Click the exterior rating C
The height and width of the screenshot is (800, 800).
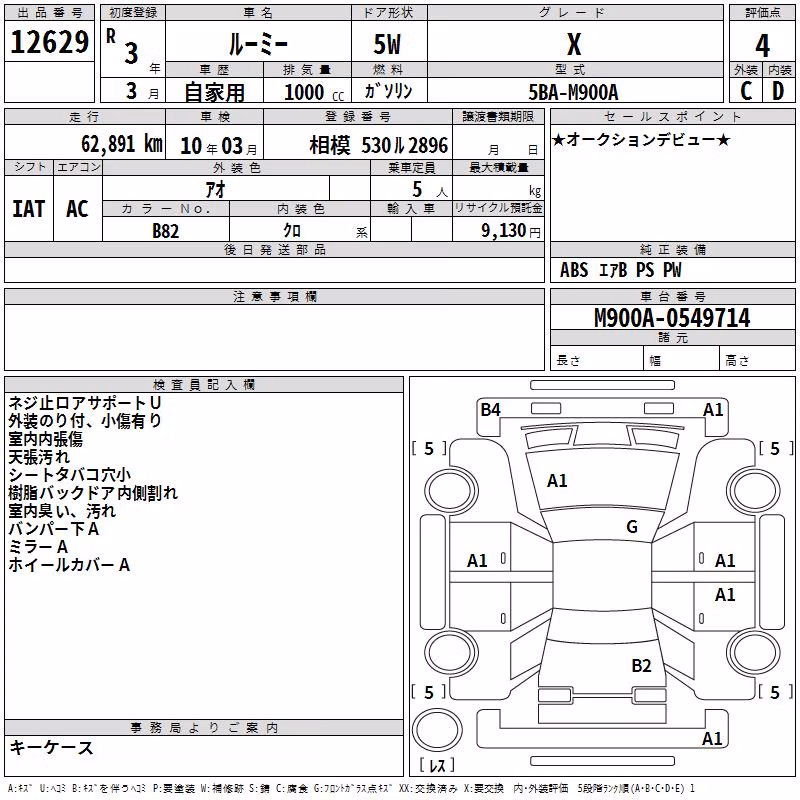(746, 91)
